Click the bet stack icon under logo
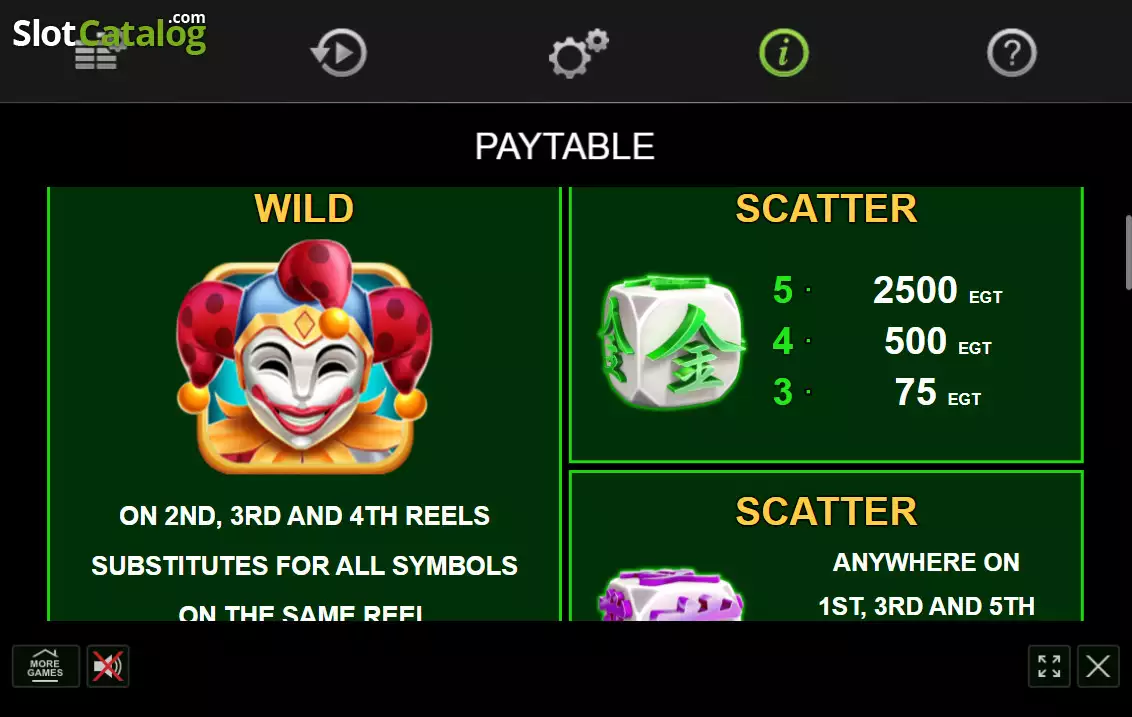 click(97, 56)
